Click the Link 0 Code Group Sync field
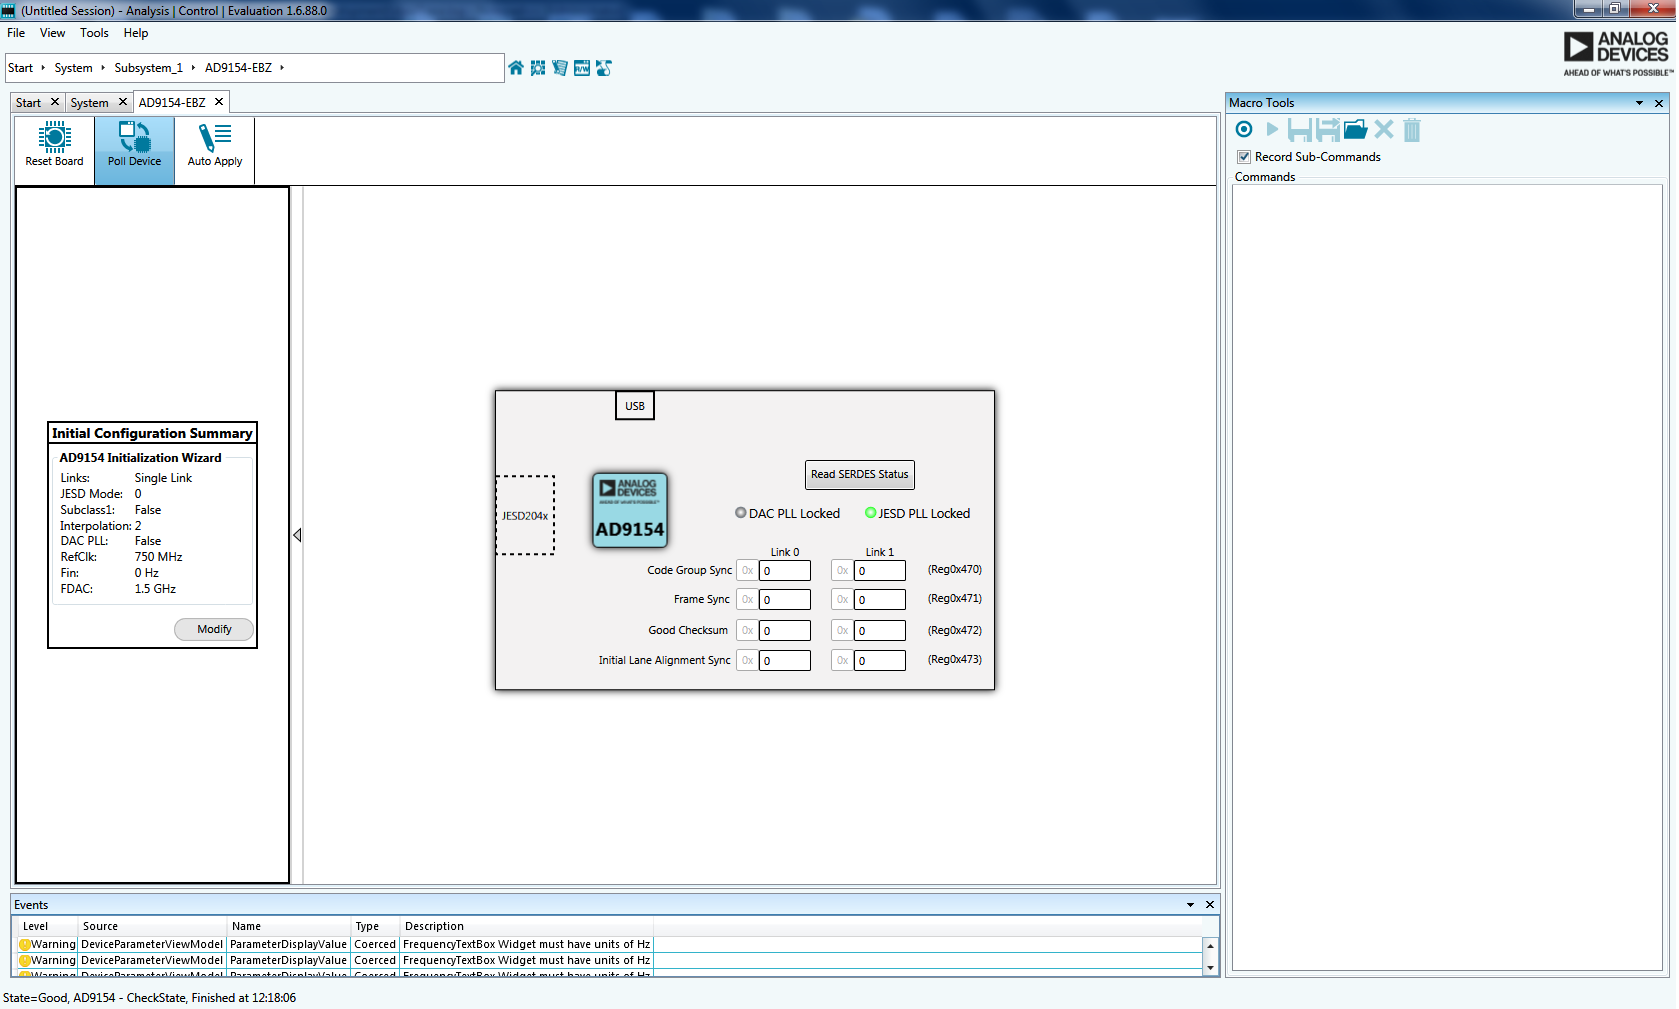The height and width of the screenshot is (1009, 1679). tap(784, 571)
